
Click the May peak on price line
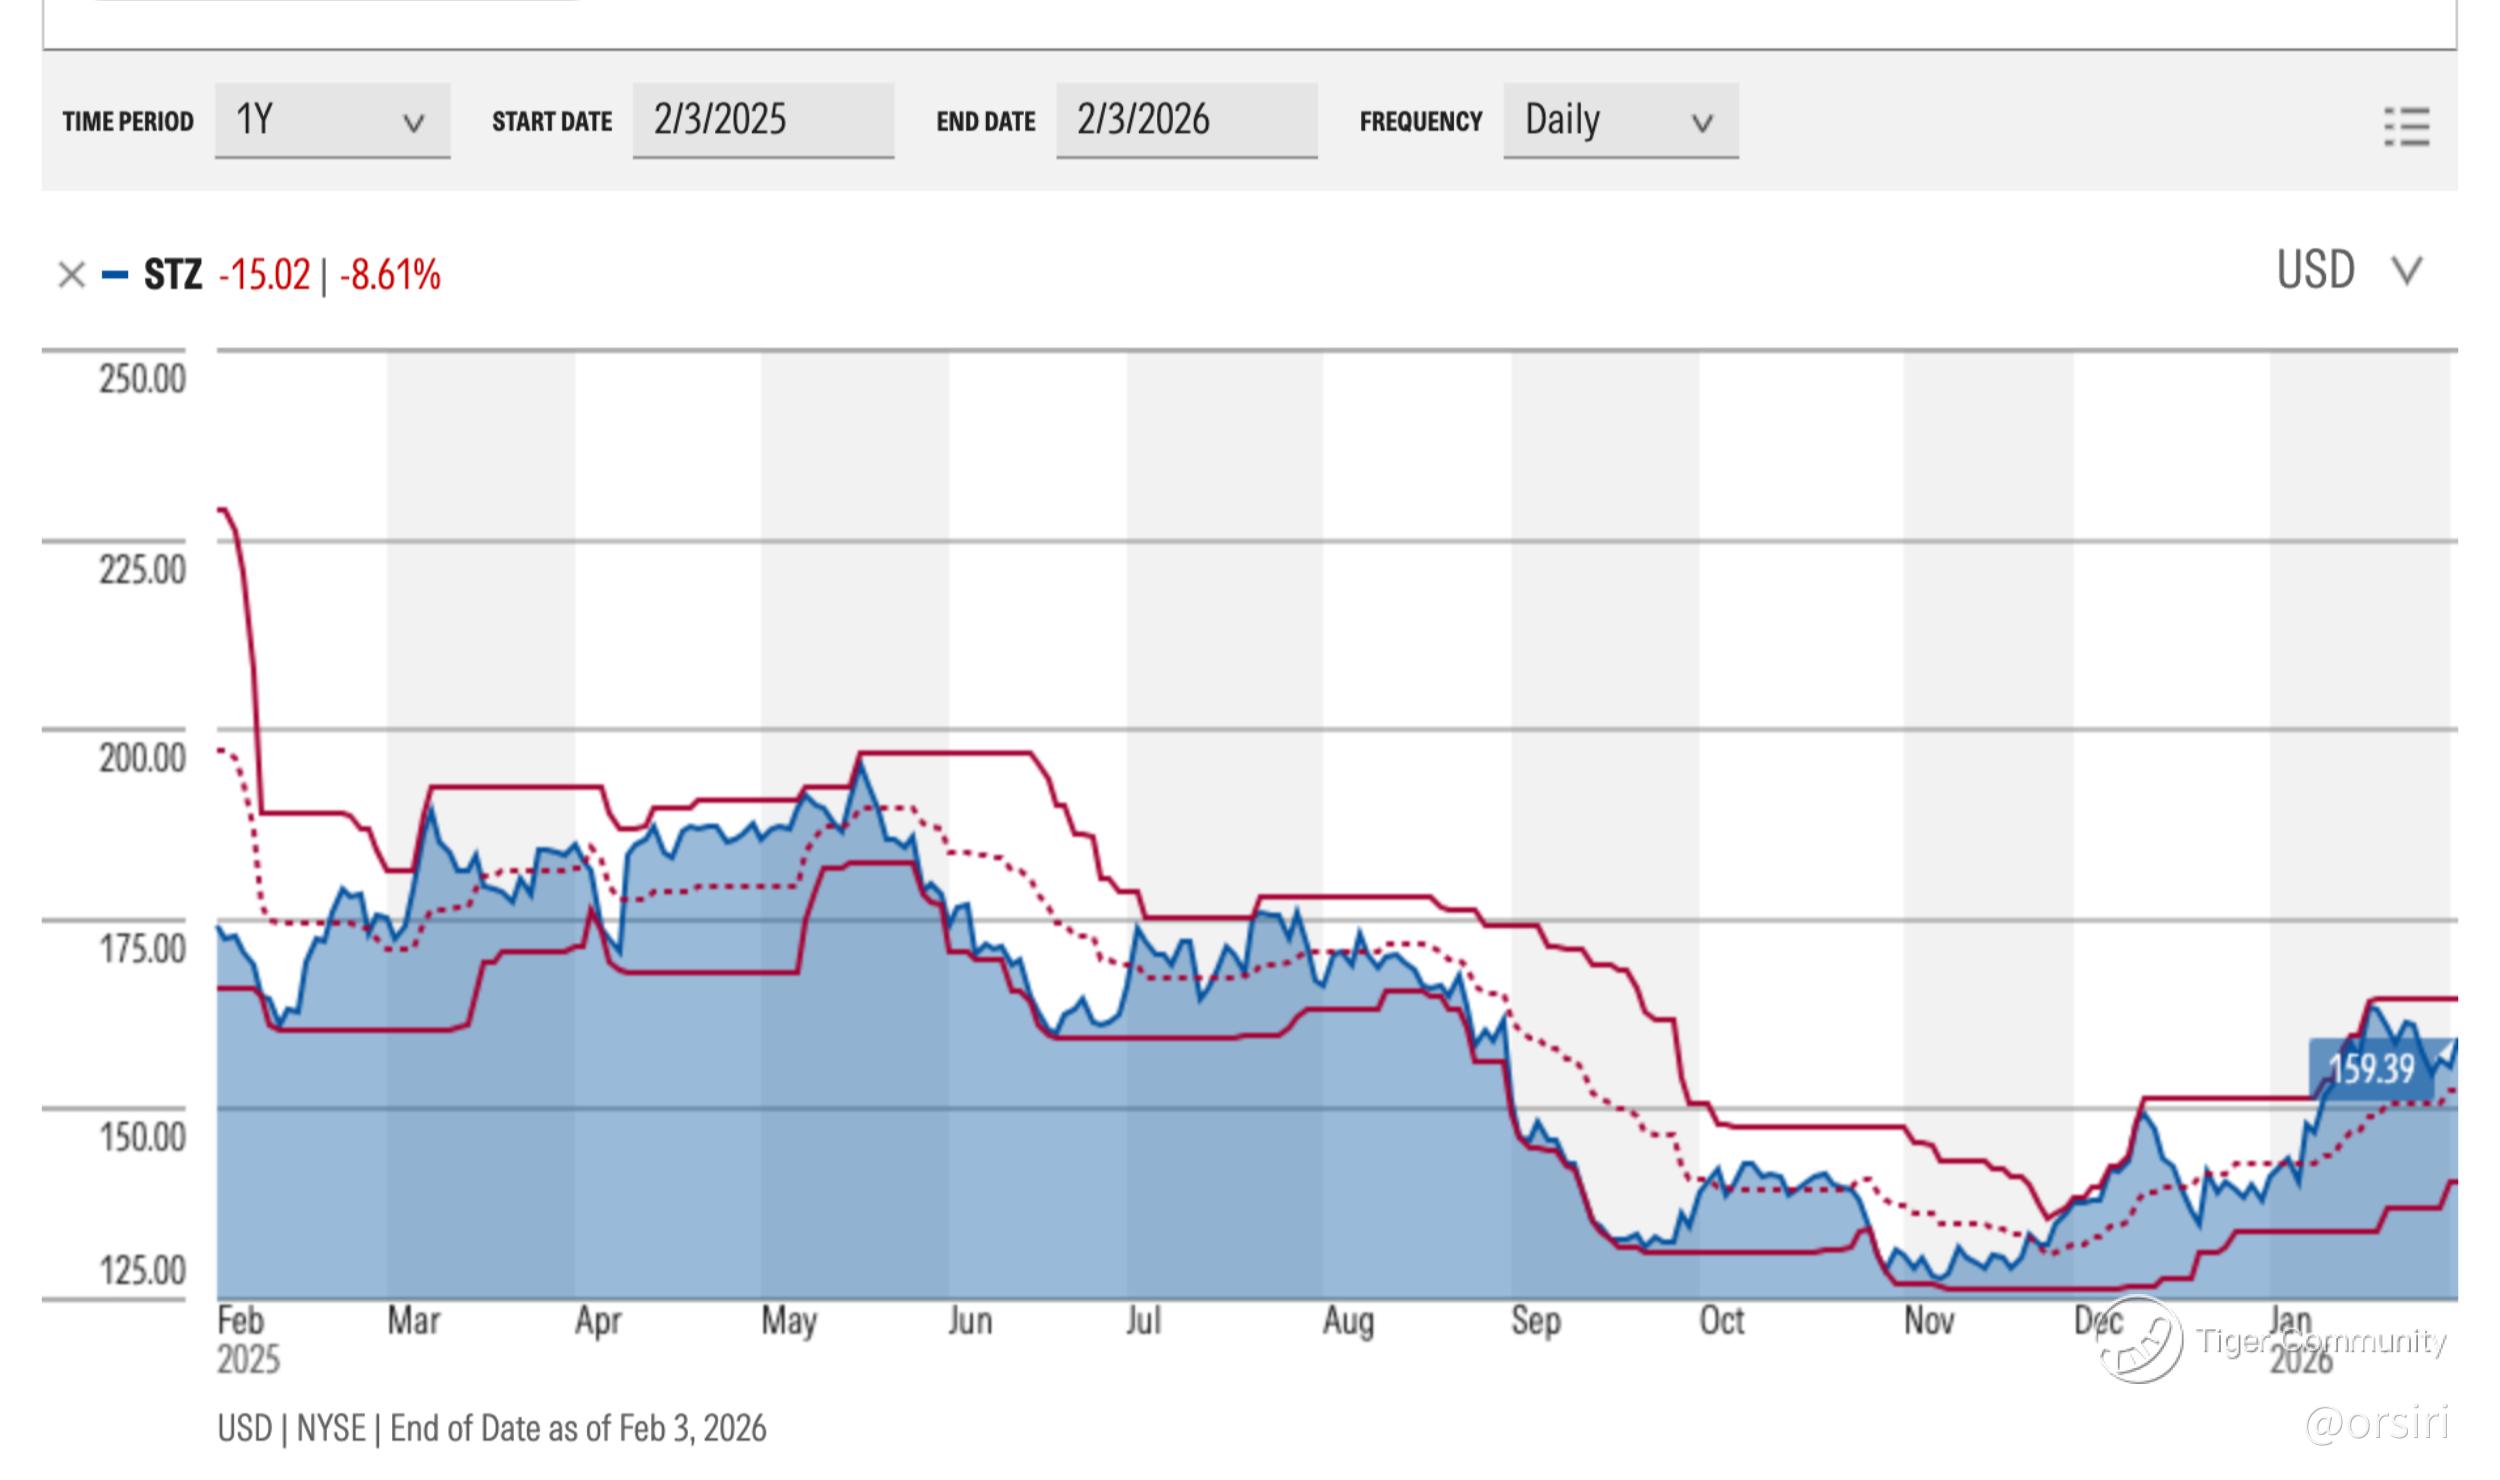point(860,764)
